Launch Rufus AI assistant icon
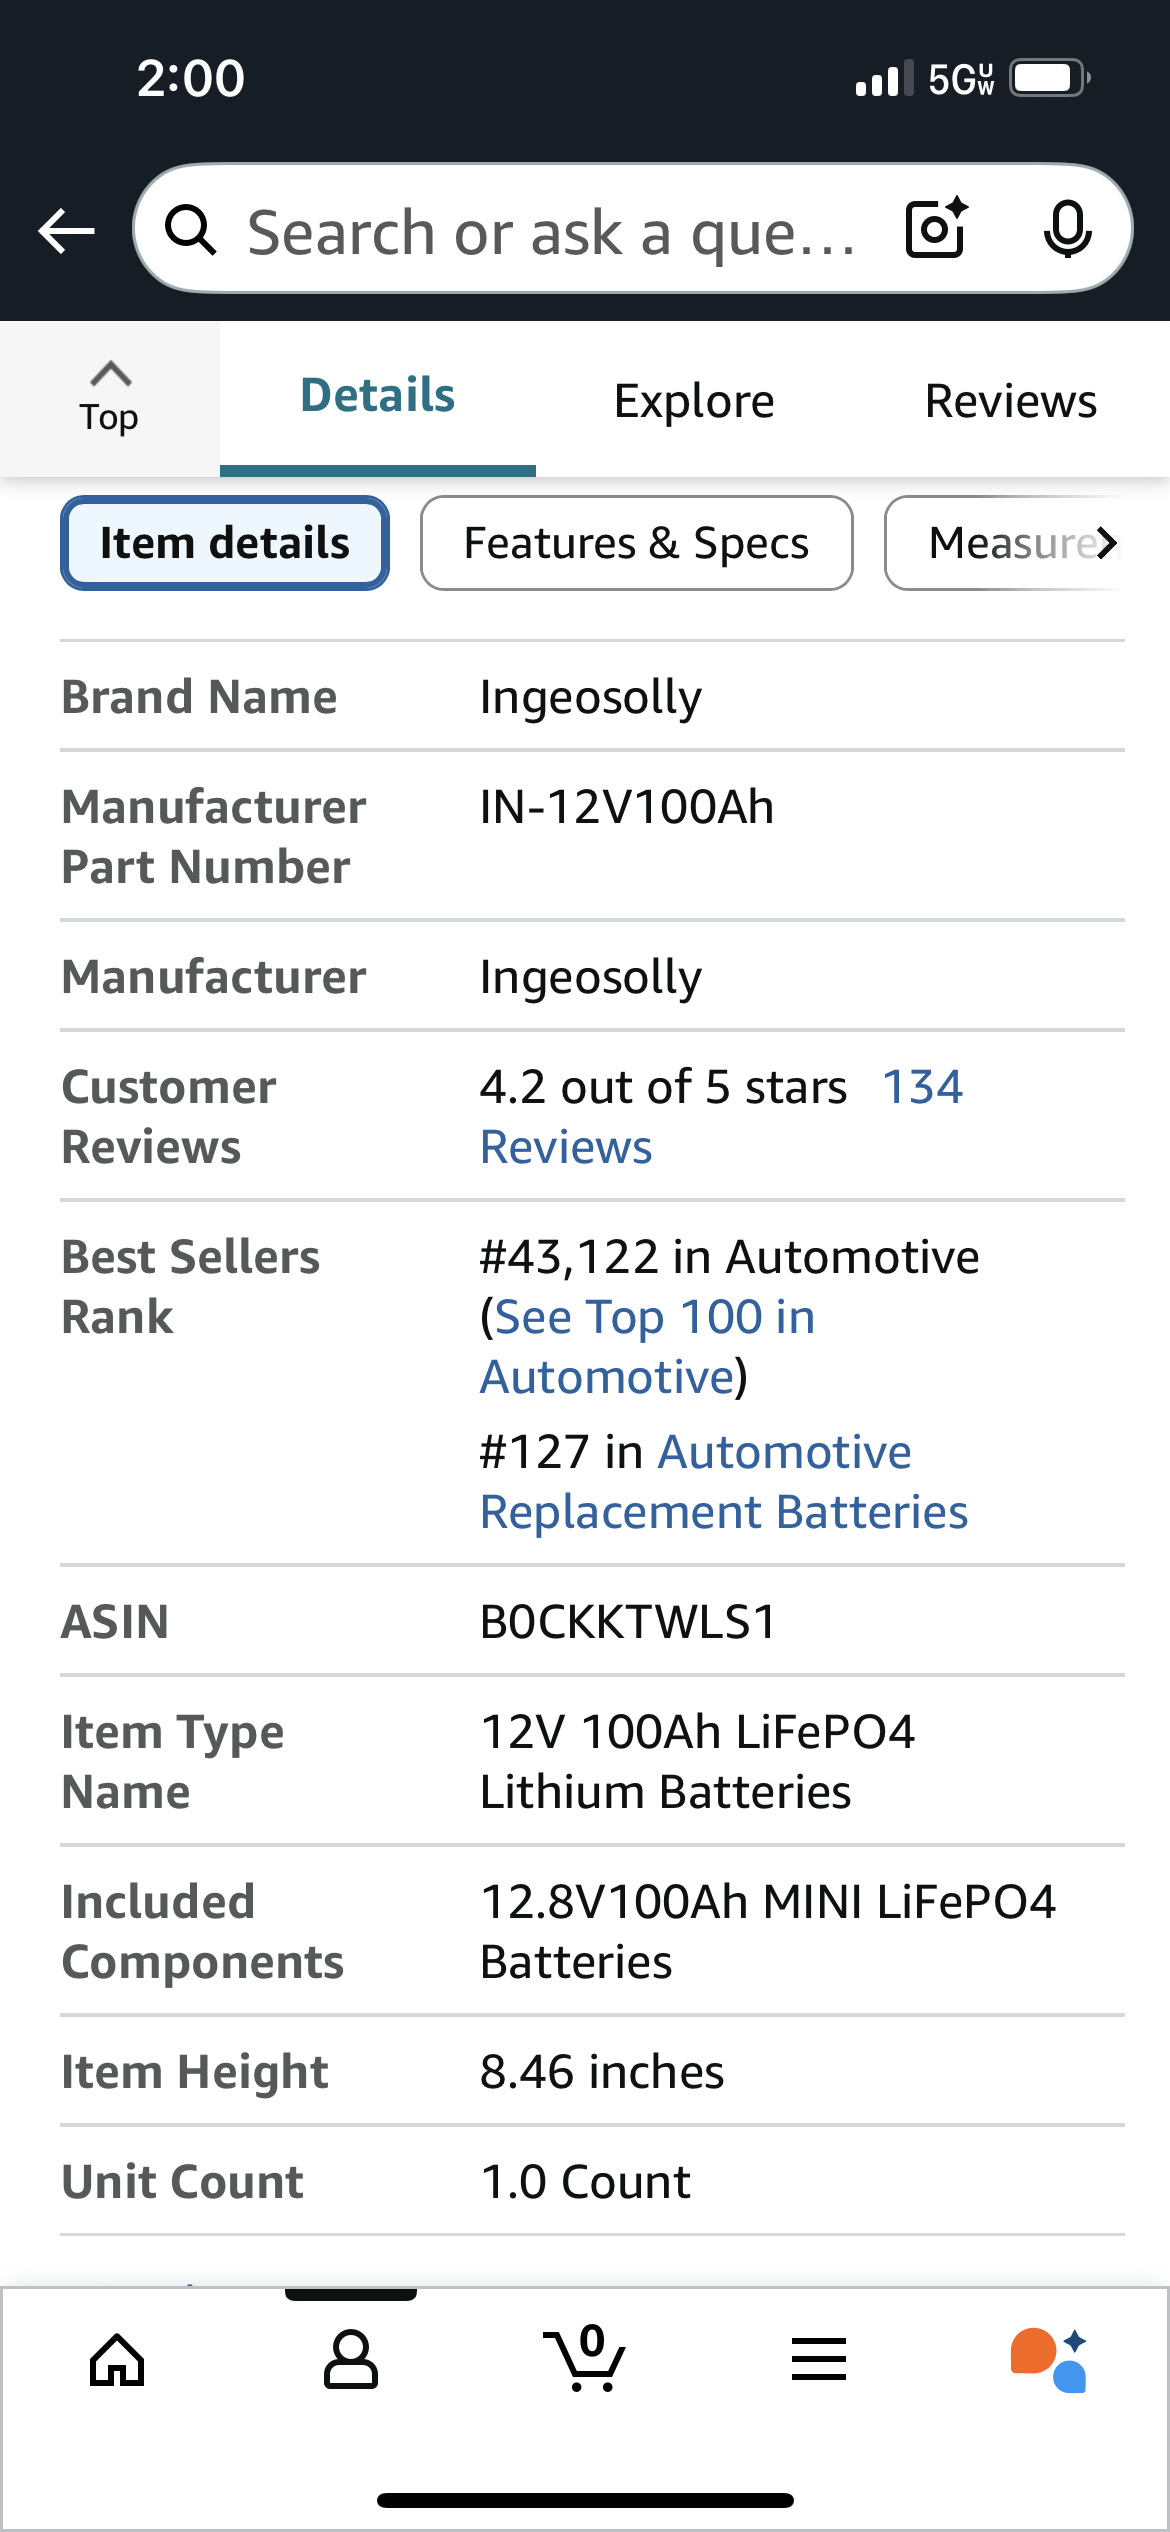 (1049, 2360)
